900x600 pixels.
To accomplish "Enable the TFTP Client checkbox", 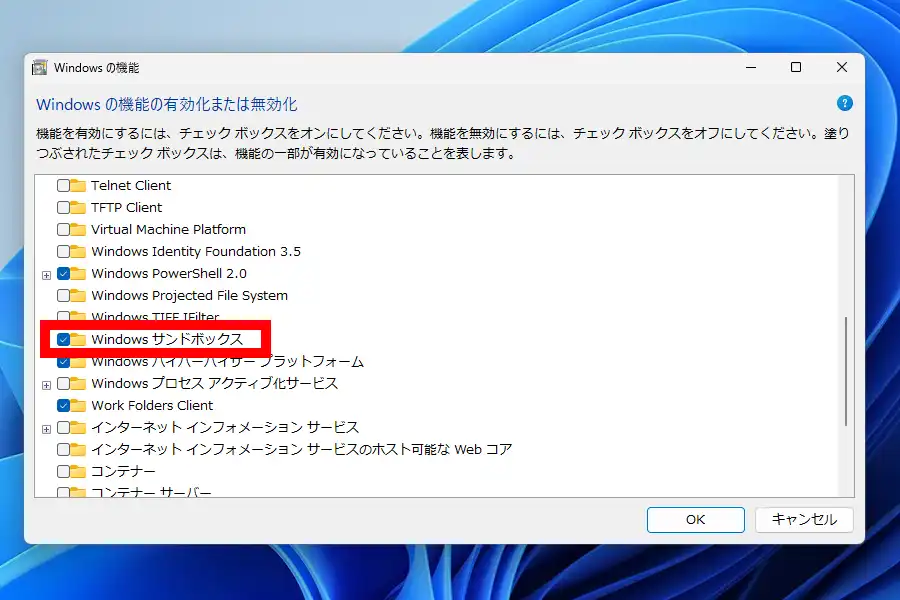I will click(63, 207).
